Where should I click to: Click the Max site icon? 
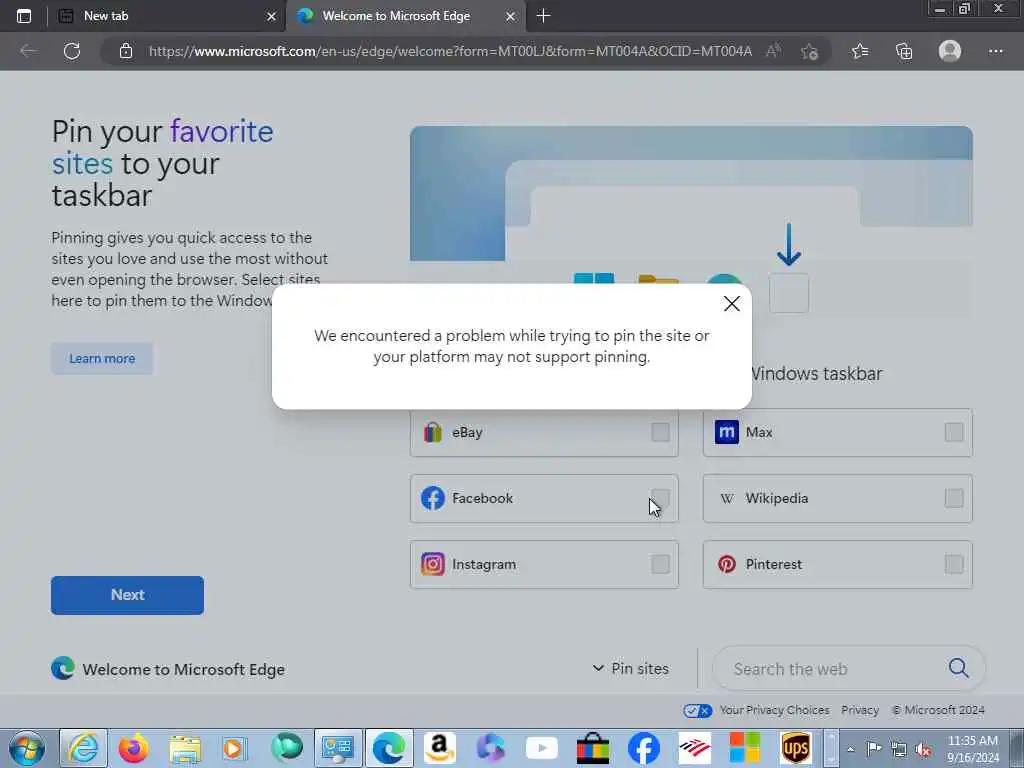coord(726,432)
